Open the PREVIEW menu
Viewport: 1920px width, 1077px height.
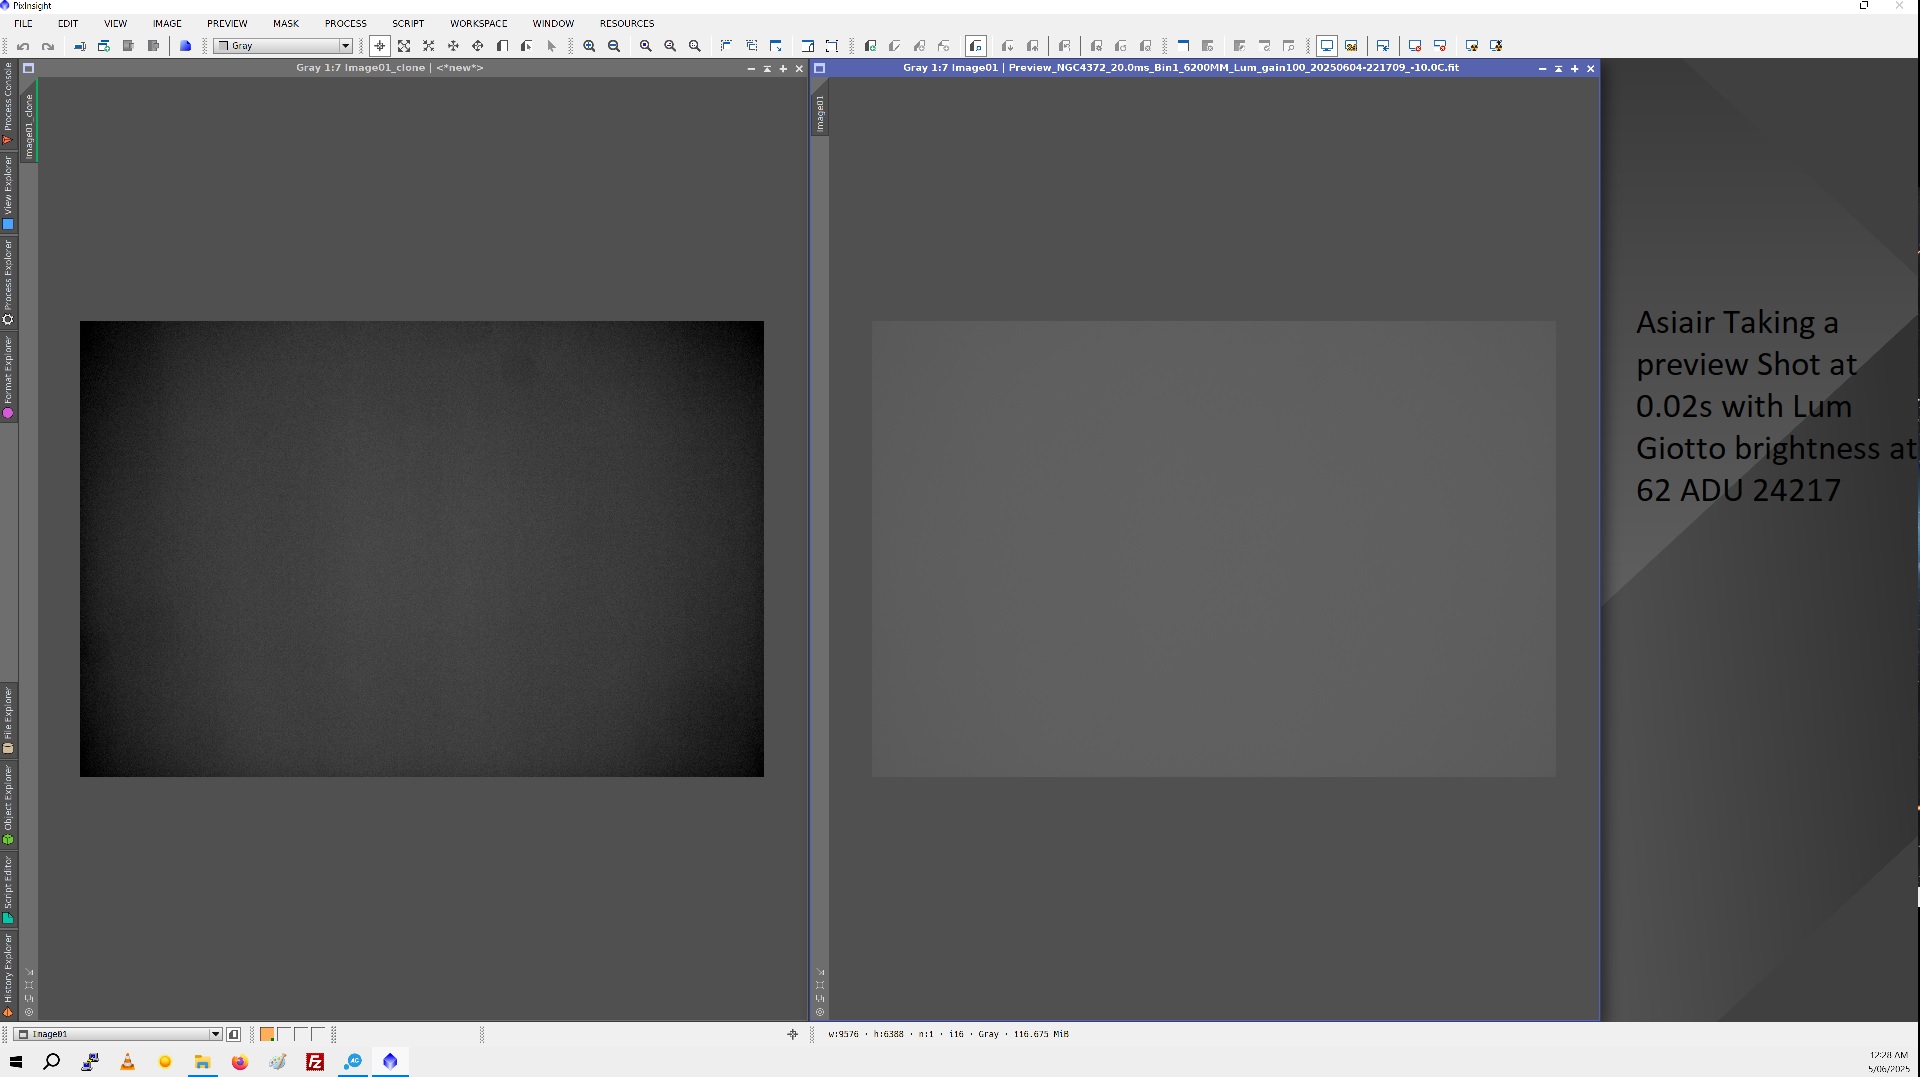[x=227, y=23]
